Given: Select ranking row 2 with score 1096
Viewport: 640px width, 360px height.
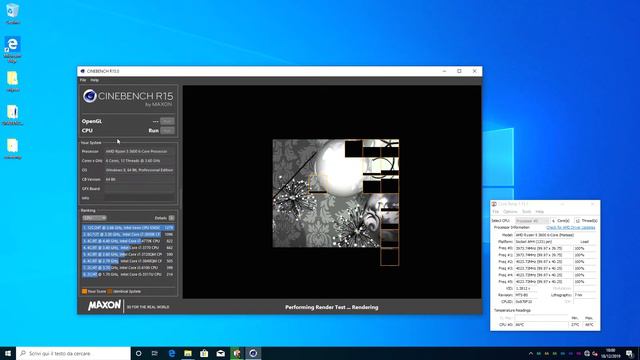Looking at the screenshot, I should click(x=128, y=234).
